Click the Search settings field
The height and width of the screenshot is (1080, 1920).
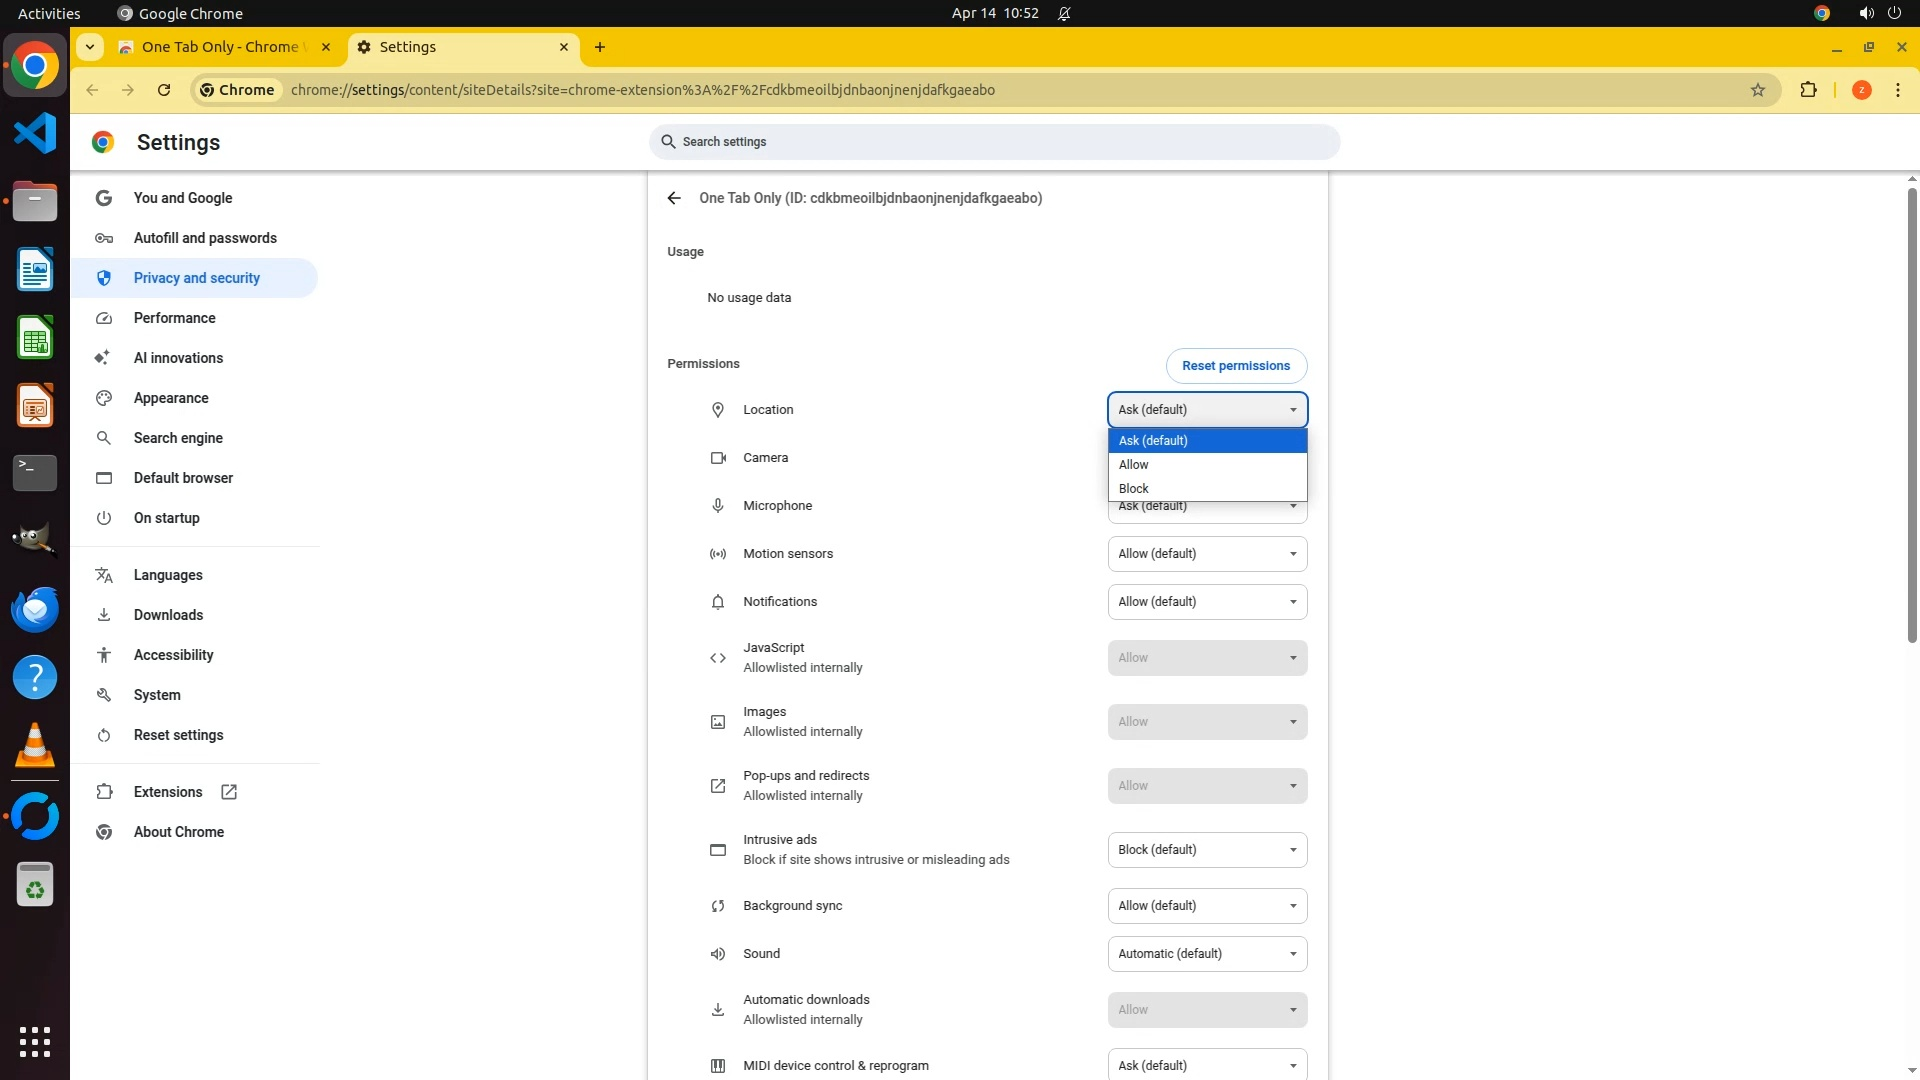(994, 142)
